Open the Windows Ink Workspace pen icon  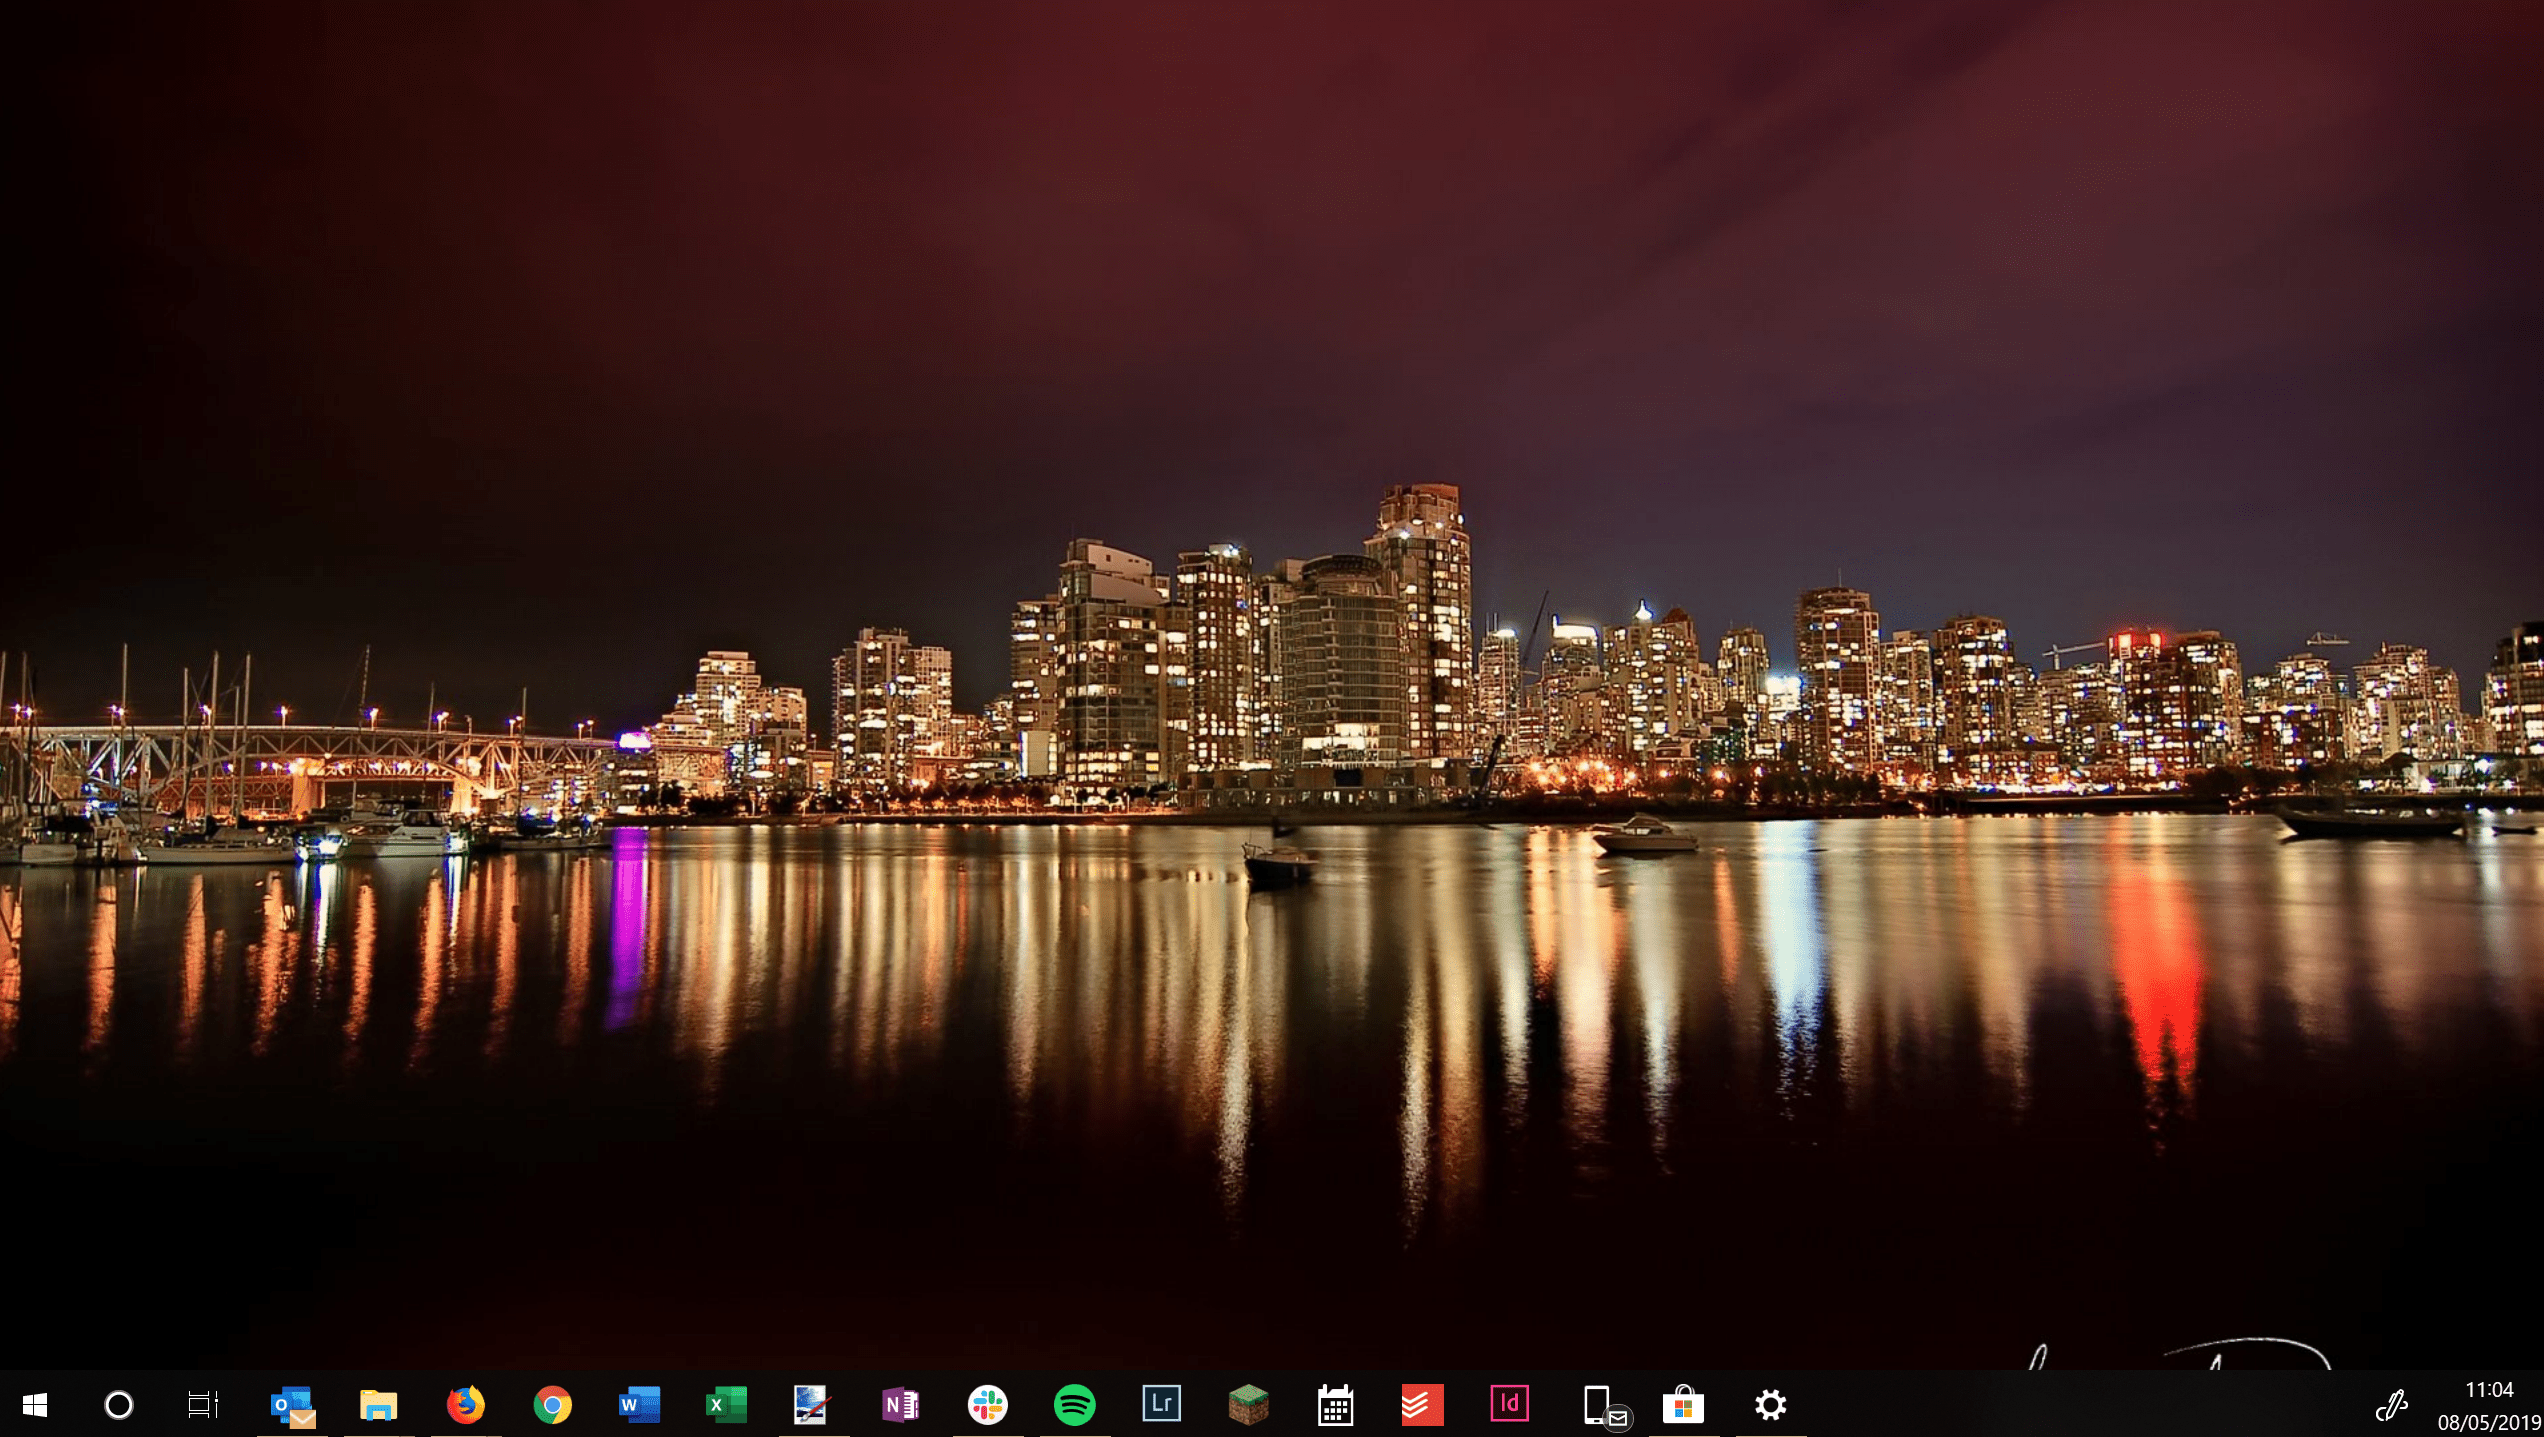pos(2391,1405)
